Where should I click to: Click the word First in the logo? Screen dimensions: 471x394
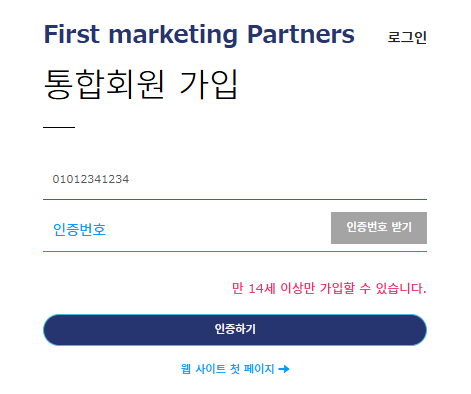[x=72, y=34]
